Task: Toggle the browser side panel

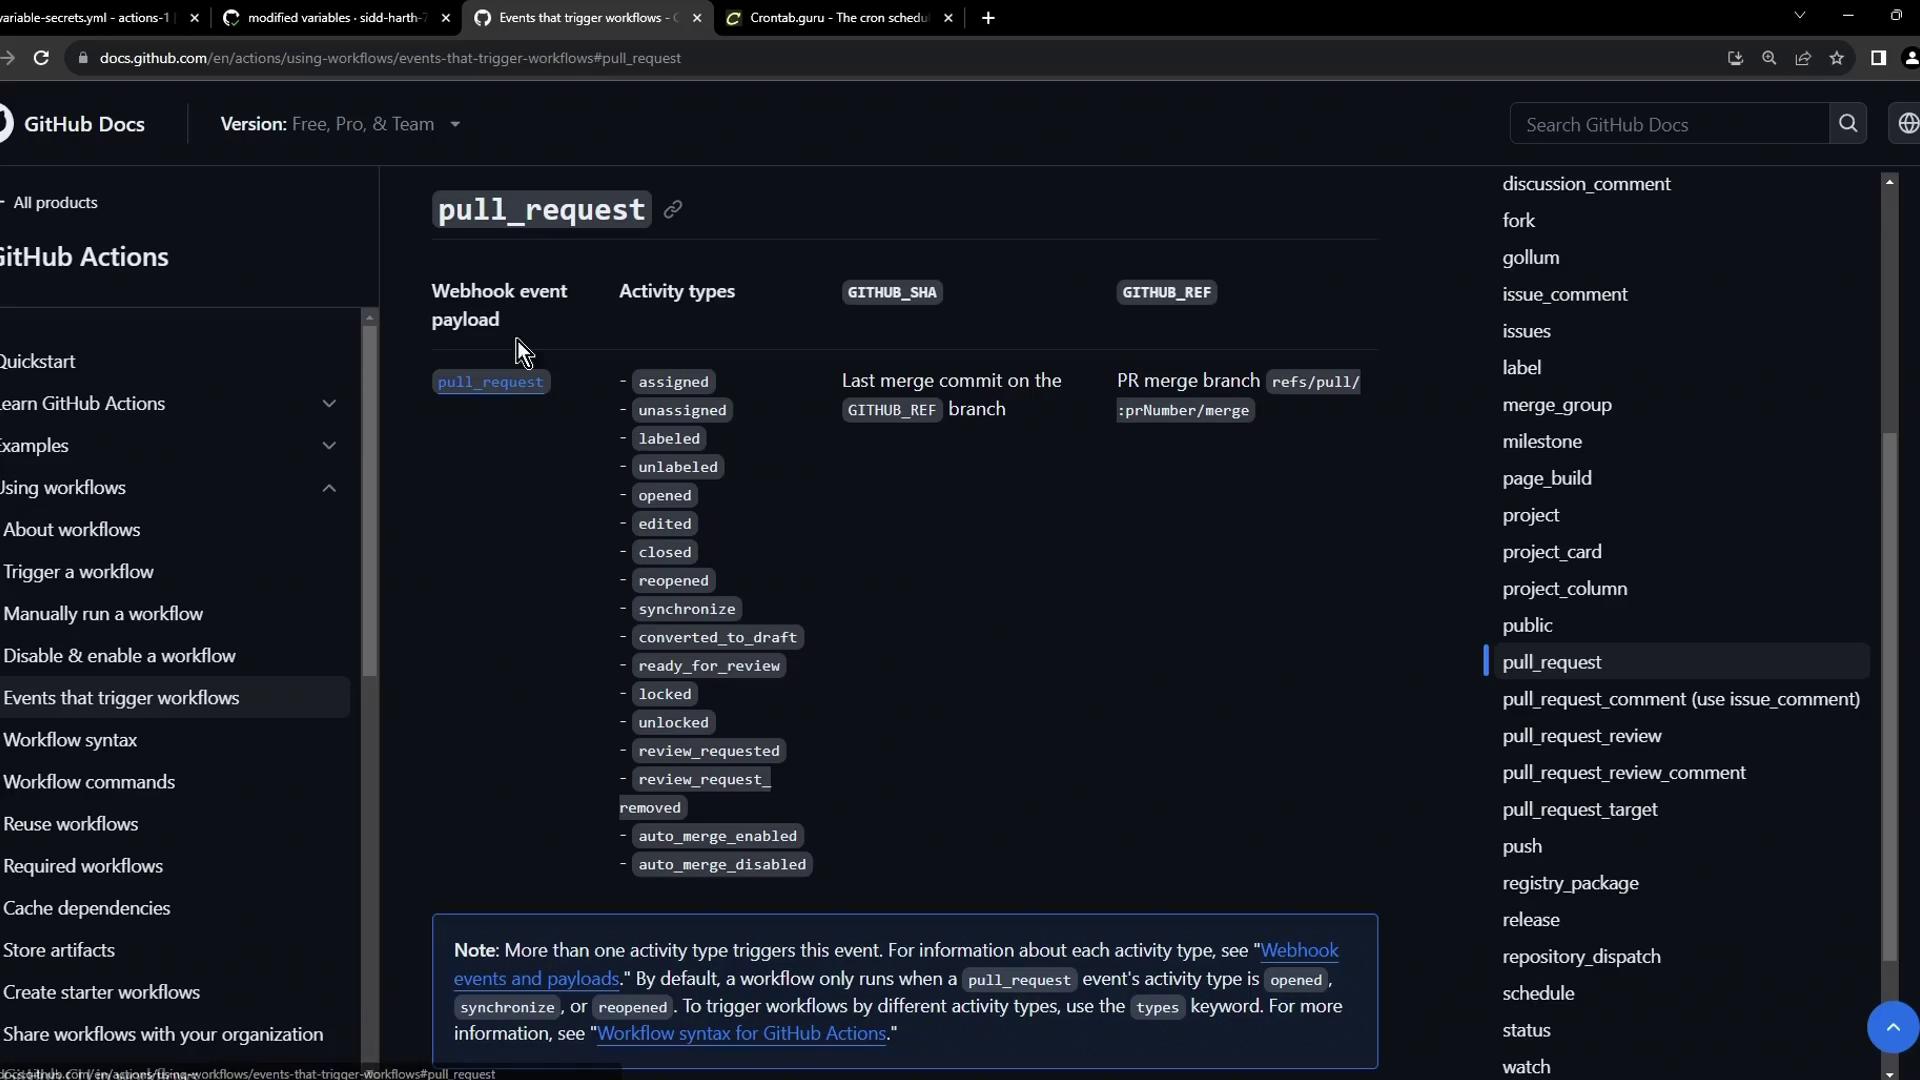Action: (1878, 58)
